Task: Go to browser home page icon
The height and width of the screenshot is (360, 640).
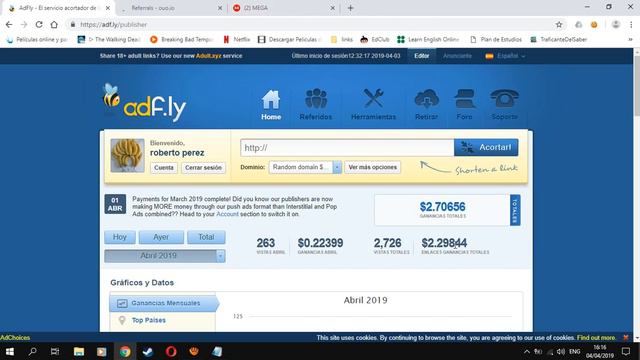Action: point(54,24)
